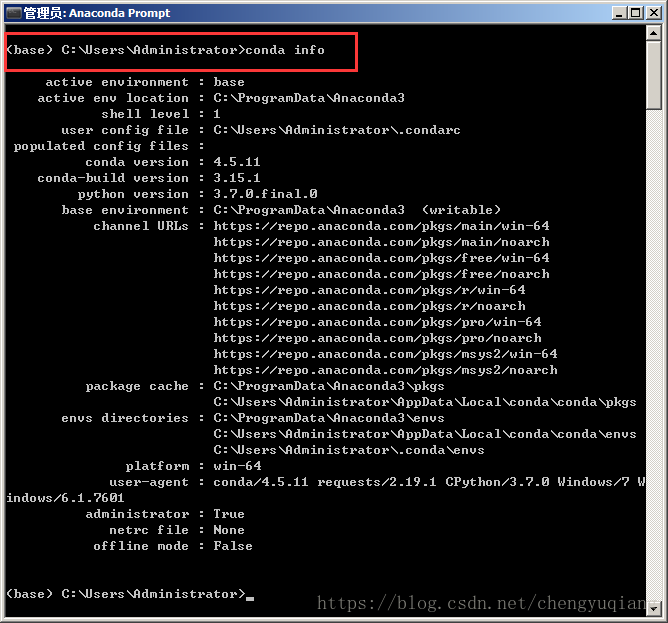Click the 'netrc file : None' line
The image size is (668, 623).
[177, 531]
